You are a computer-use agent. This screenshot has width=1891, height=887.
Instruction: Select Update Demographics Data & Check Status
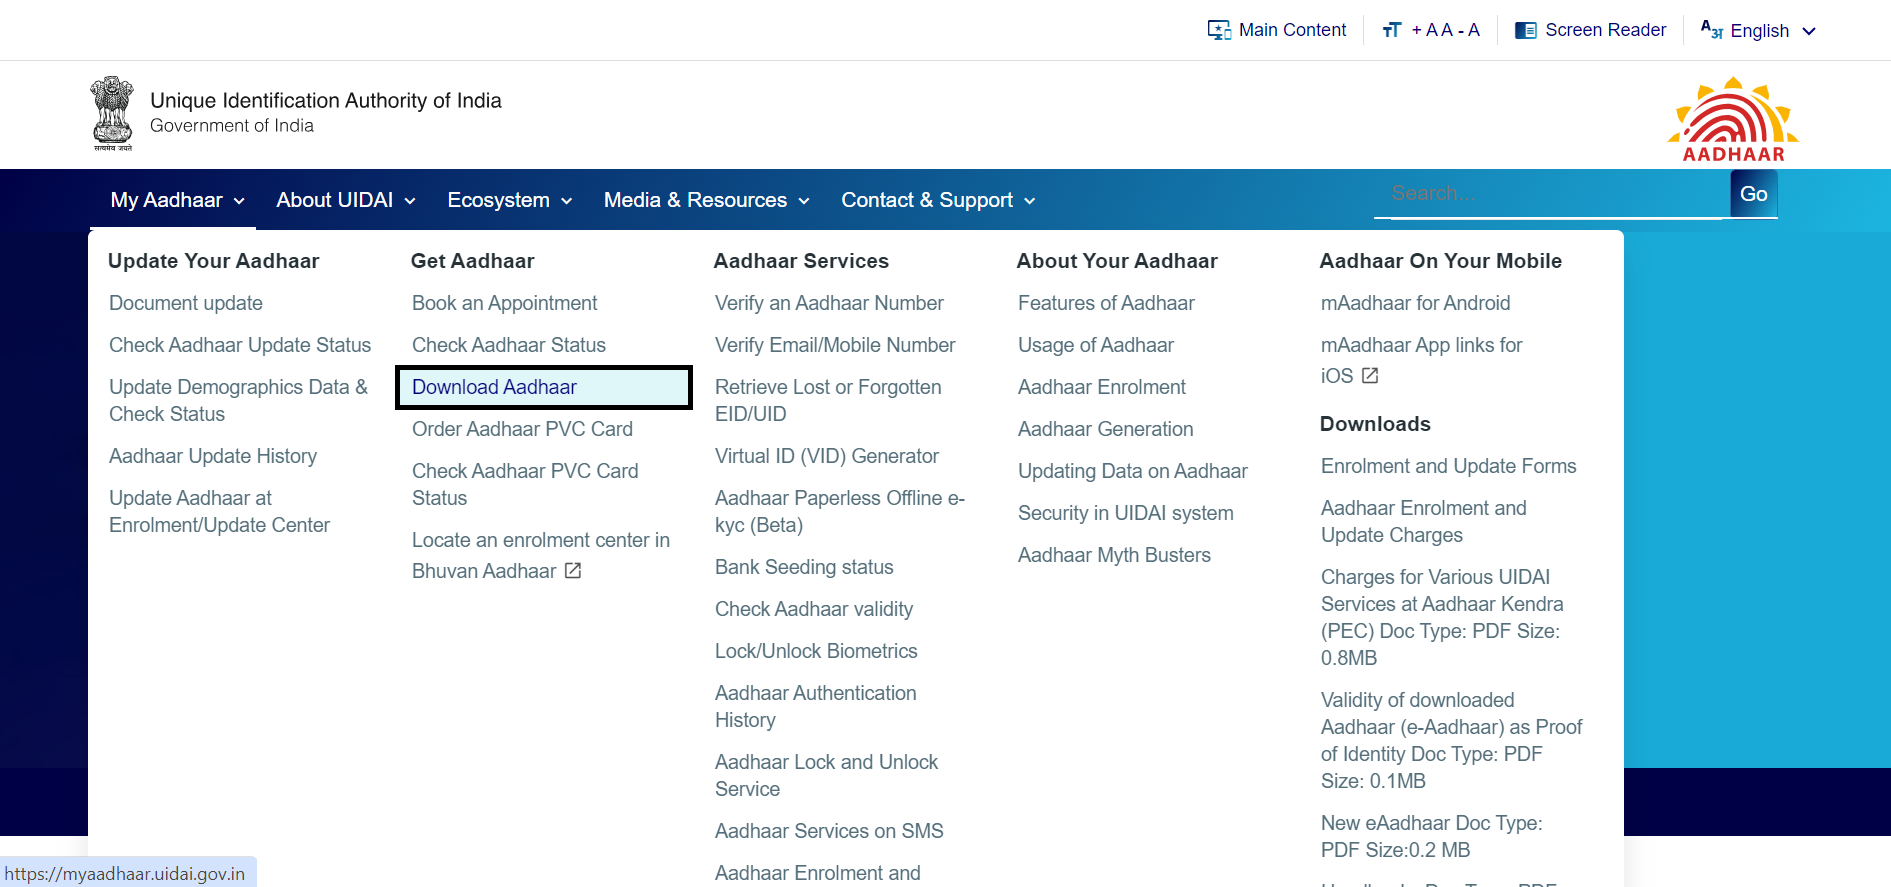(x=238, y=400)
